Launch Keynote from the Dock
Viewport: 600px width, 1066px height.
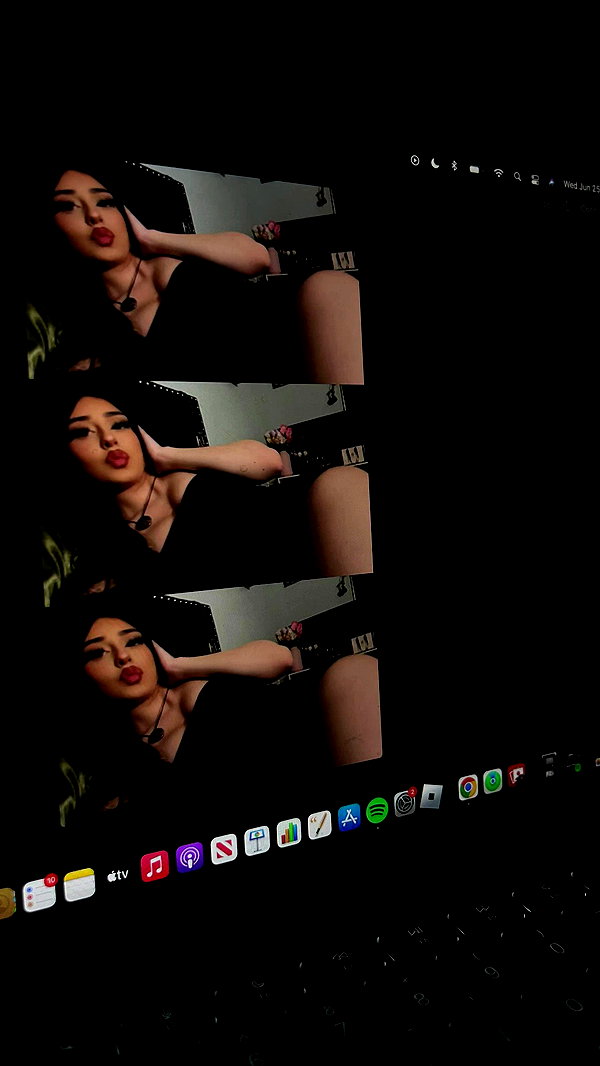point(257,840)
